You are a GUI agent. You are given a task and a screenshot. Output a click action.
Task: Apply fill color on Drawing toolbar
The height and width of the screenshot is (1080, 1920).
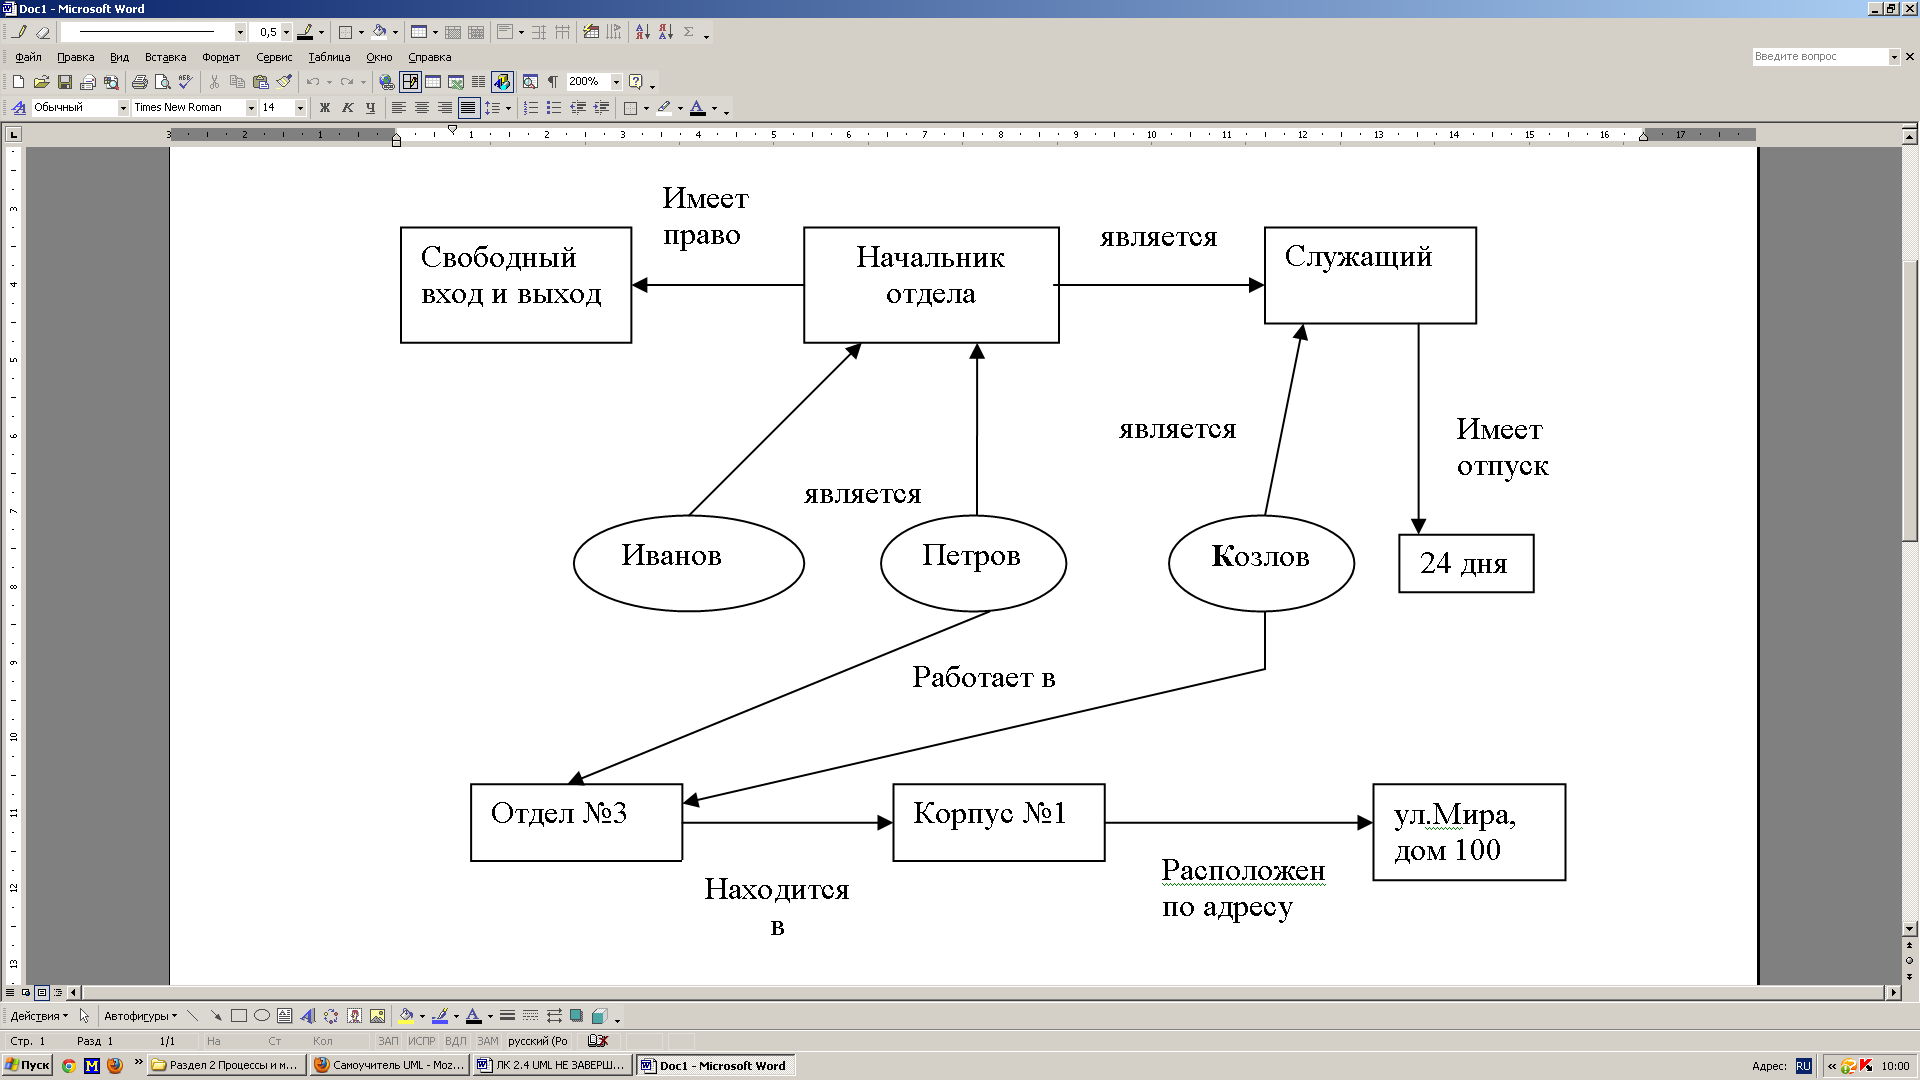[406, 1016]
